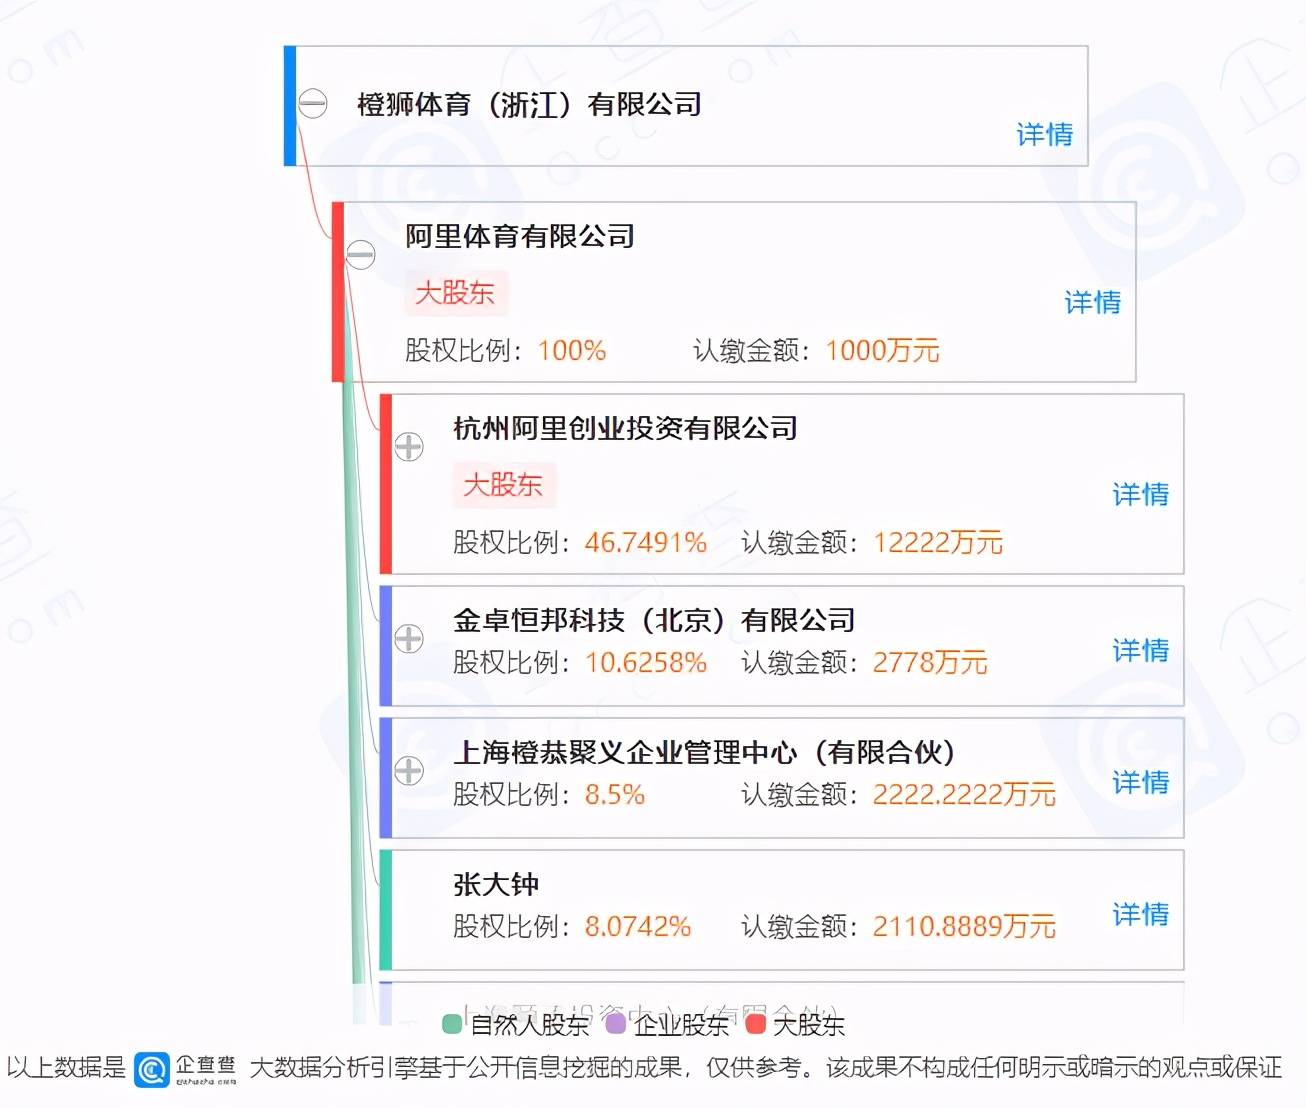
Task: Open 详情 for 上海橙恭聚义企业管理中心
Action: tap(1140, 782)
